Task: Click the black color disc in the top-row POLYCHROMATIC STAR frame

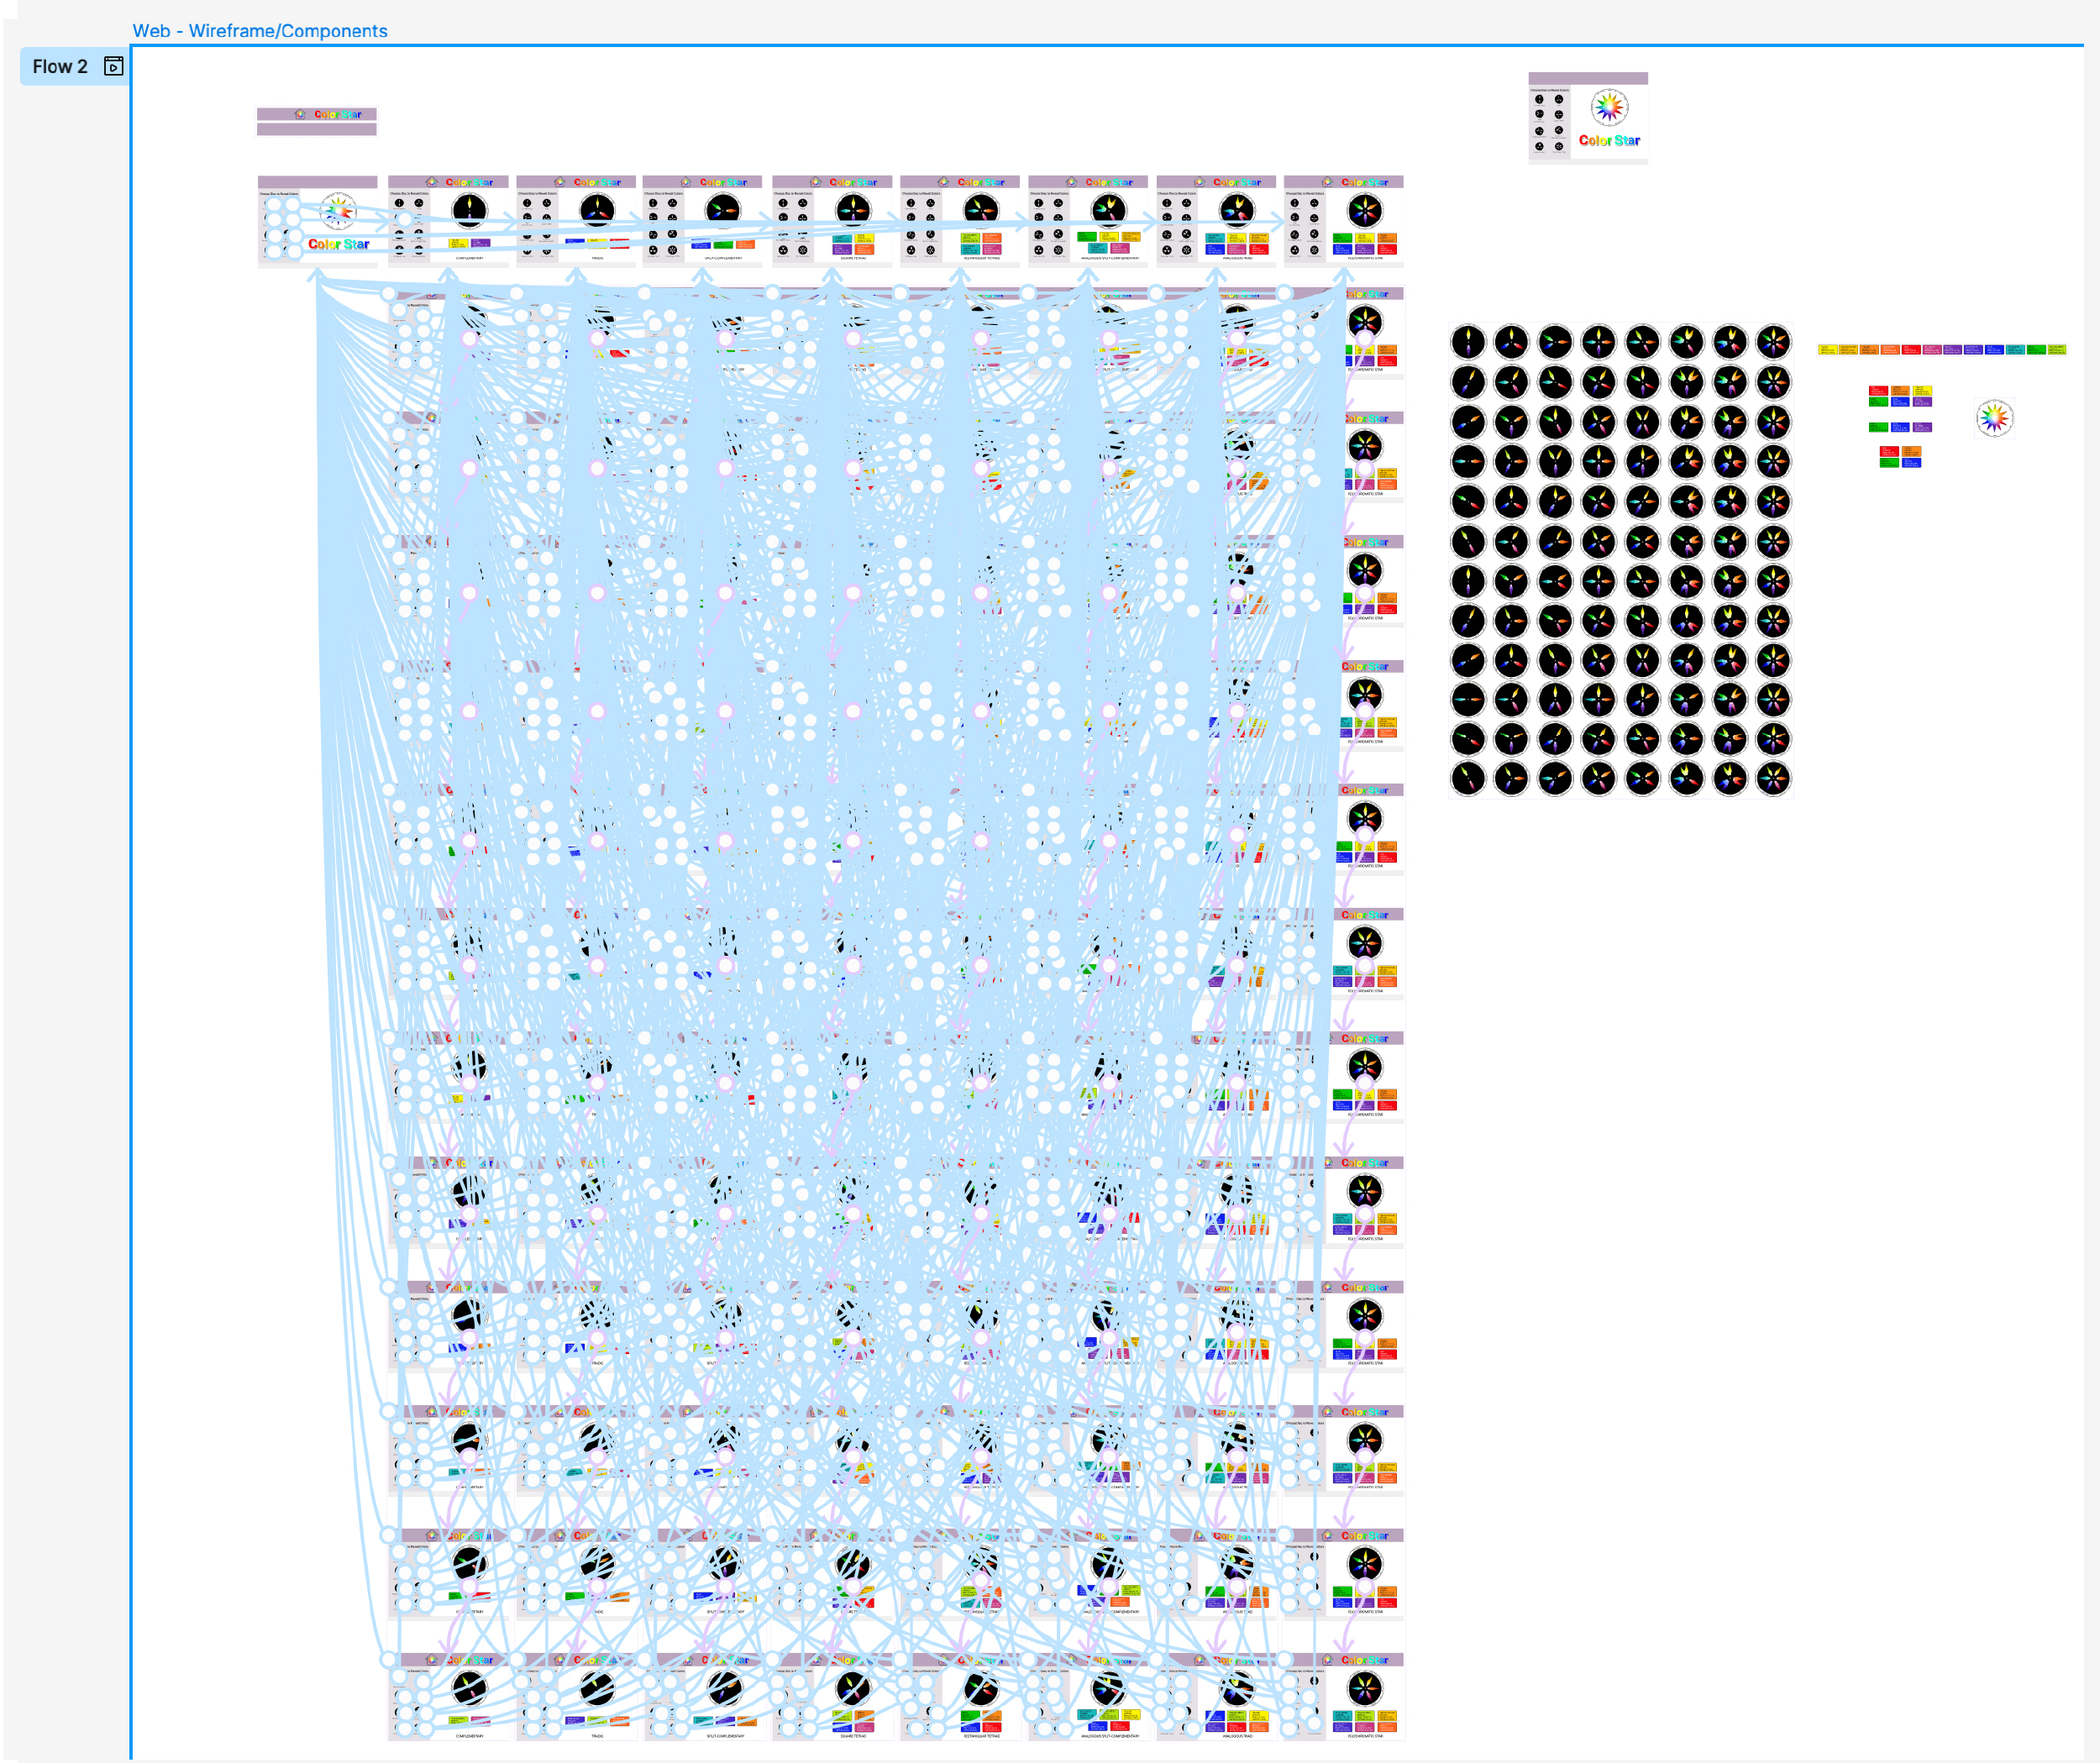Action: (1365, 210)
